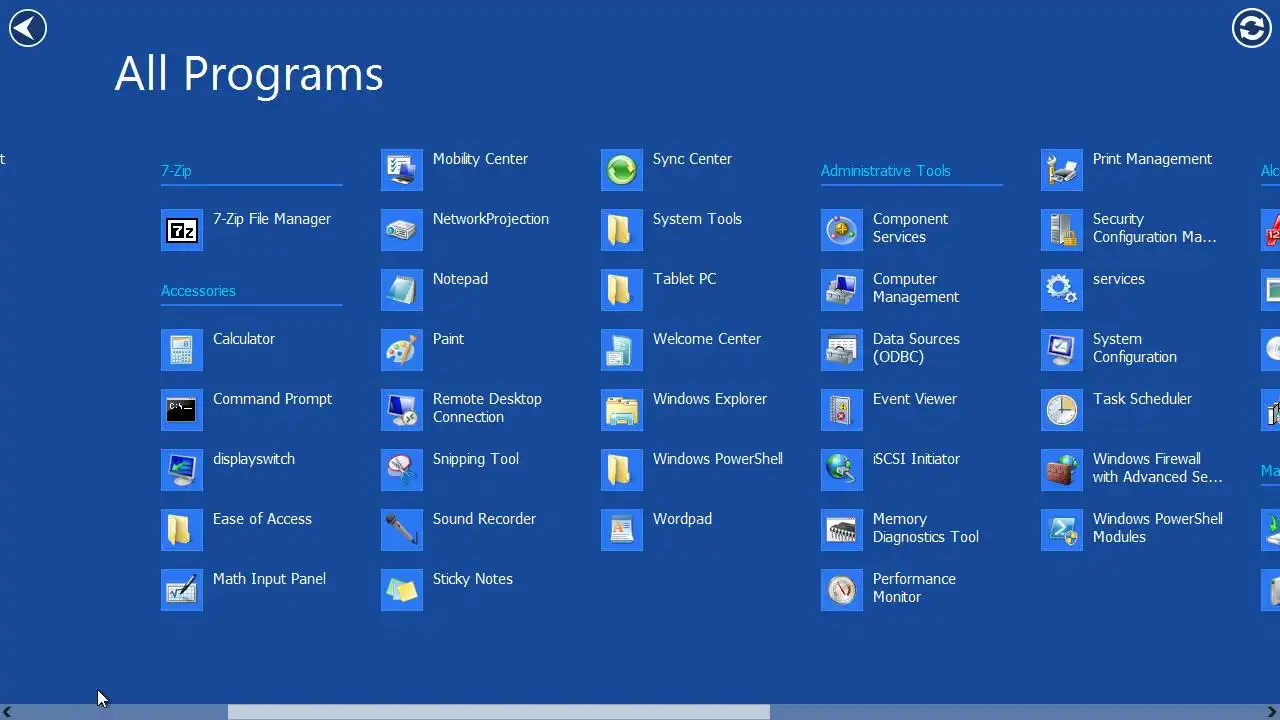Select the 7-Zip group header
Viewport: 1280px width, 720px height.
click(176, 171)
